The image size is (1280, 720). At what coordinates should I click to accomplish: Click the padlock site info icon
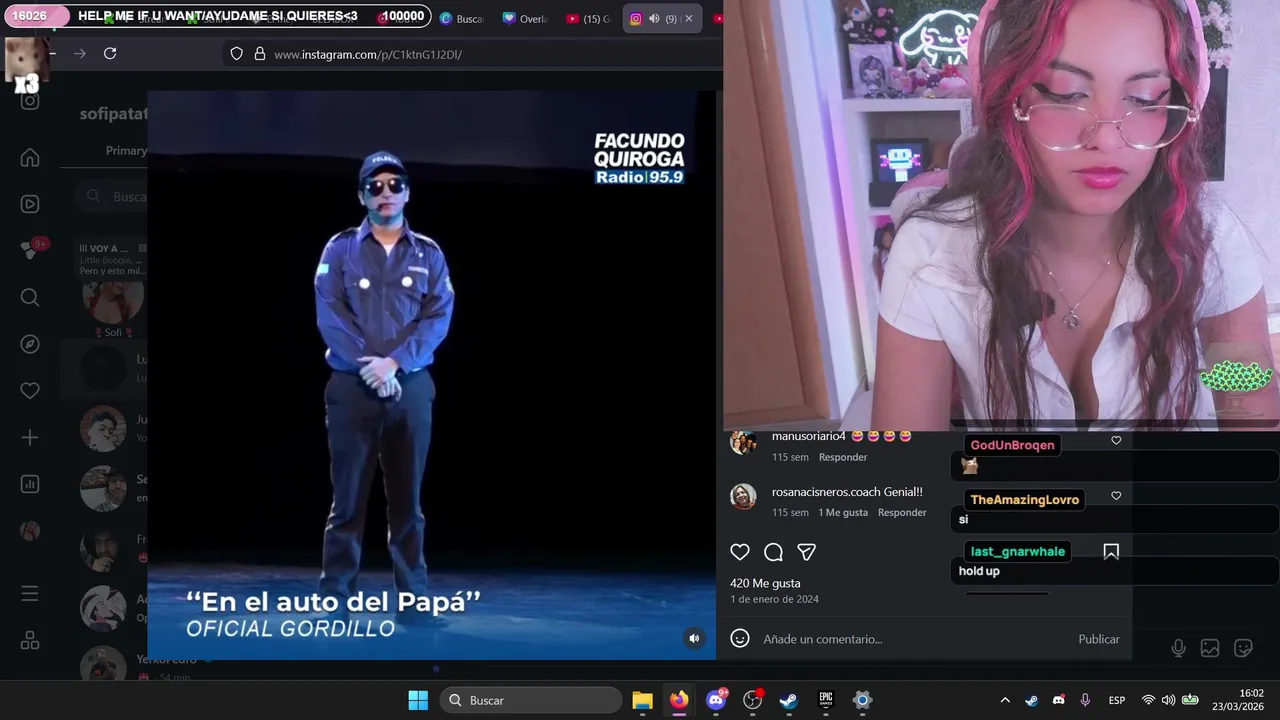tap(259, 54)
